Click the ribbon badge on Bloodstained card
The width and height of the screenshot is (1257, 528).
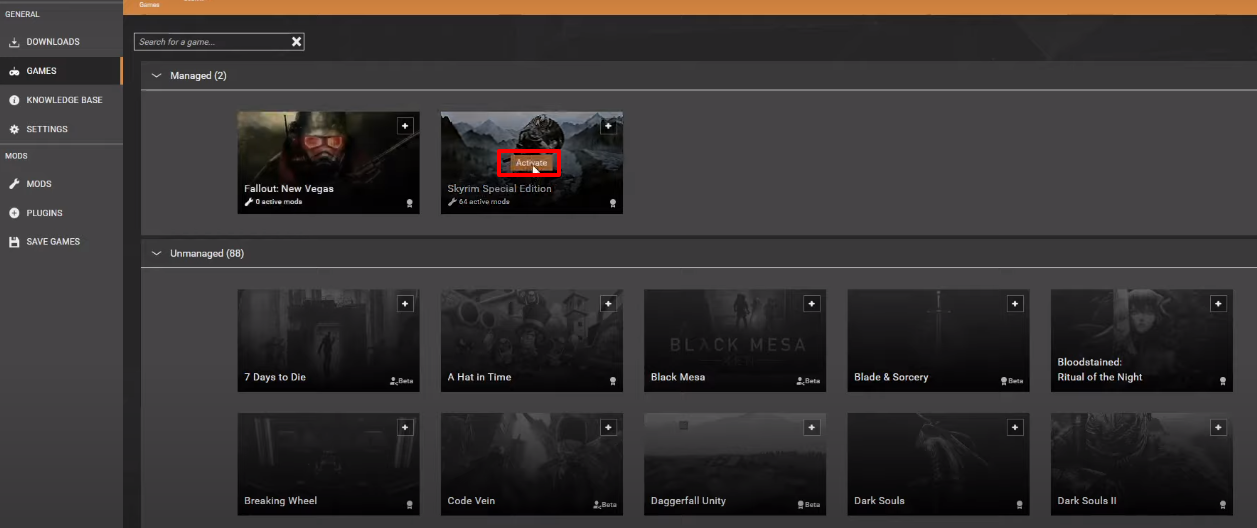tap(1223, 381)
